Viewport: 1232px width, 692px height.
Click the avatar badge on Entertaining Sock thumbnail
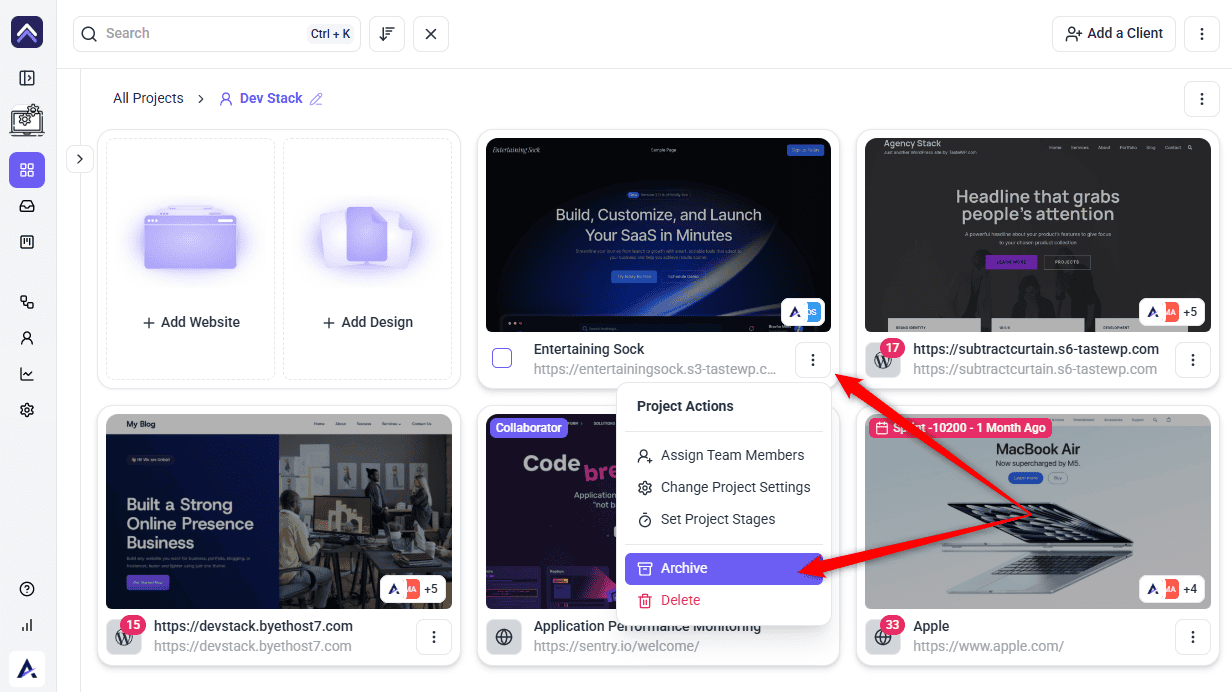803,312
